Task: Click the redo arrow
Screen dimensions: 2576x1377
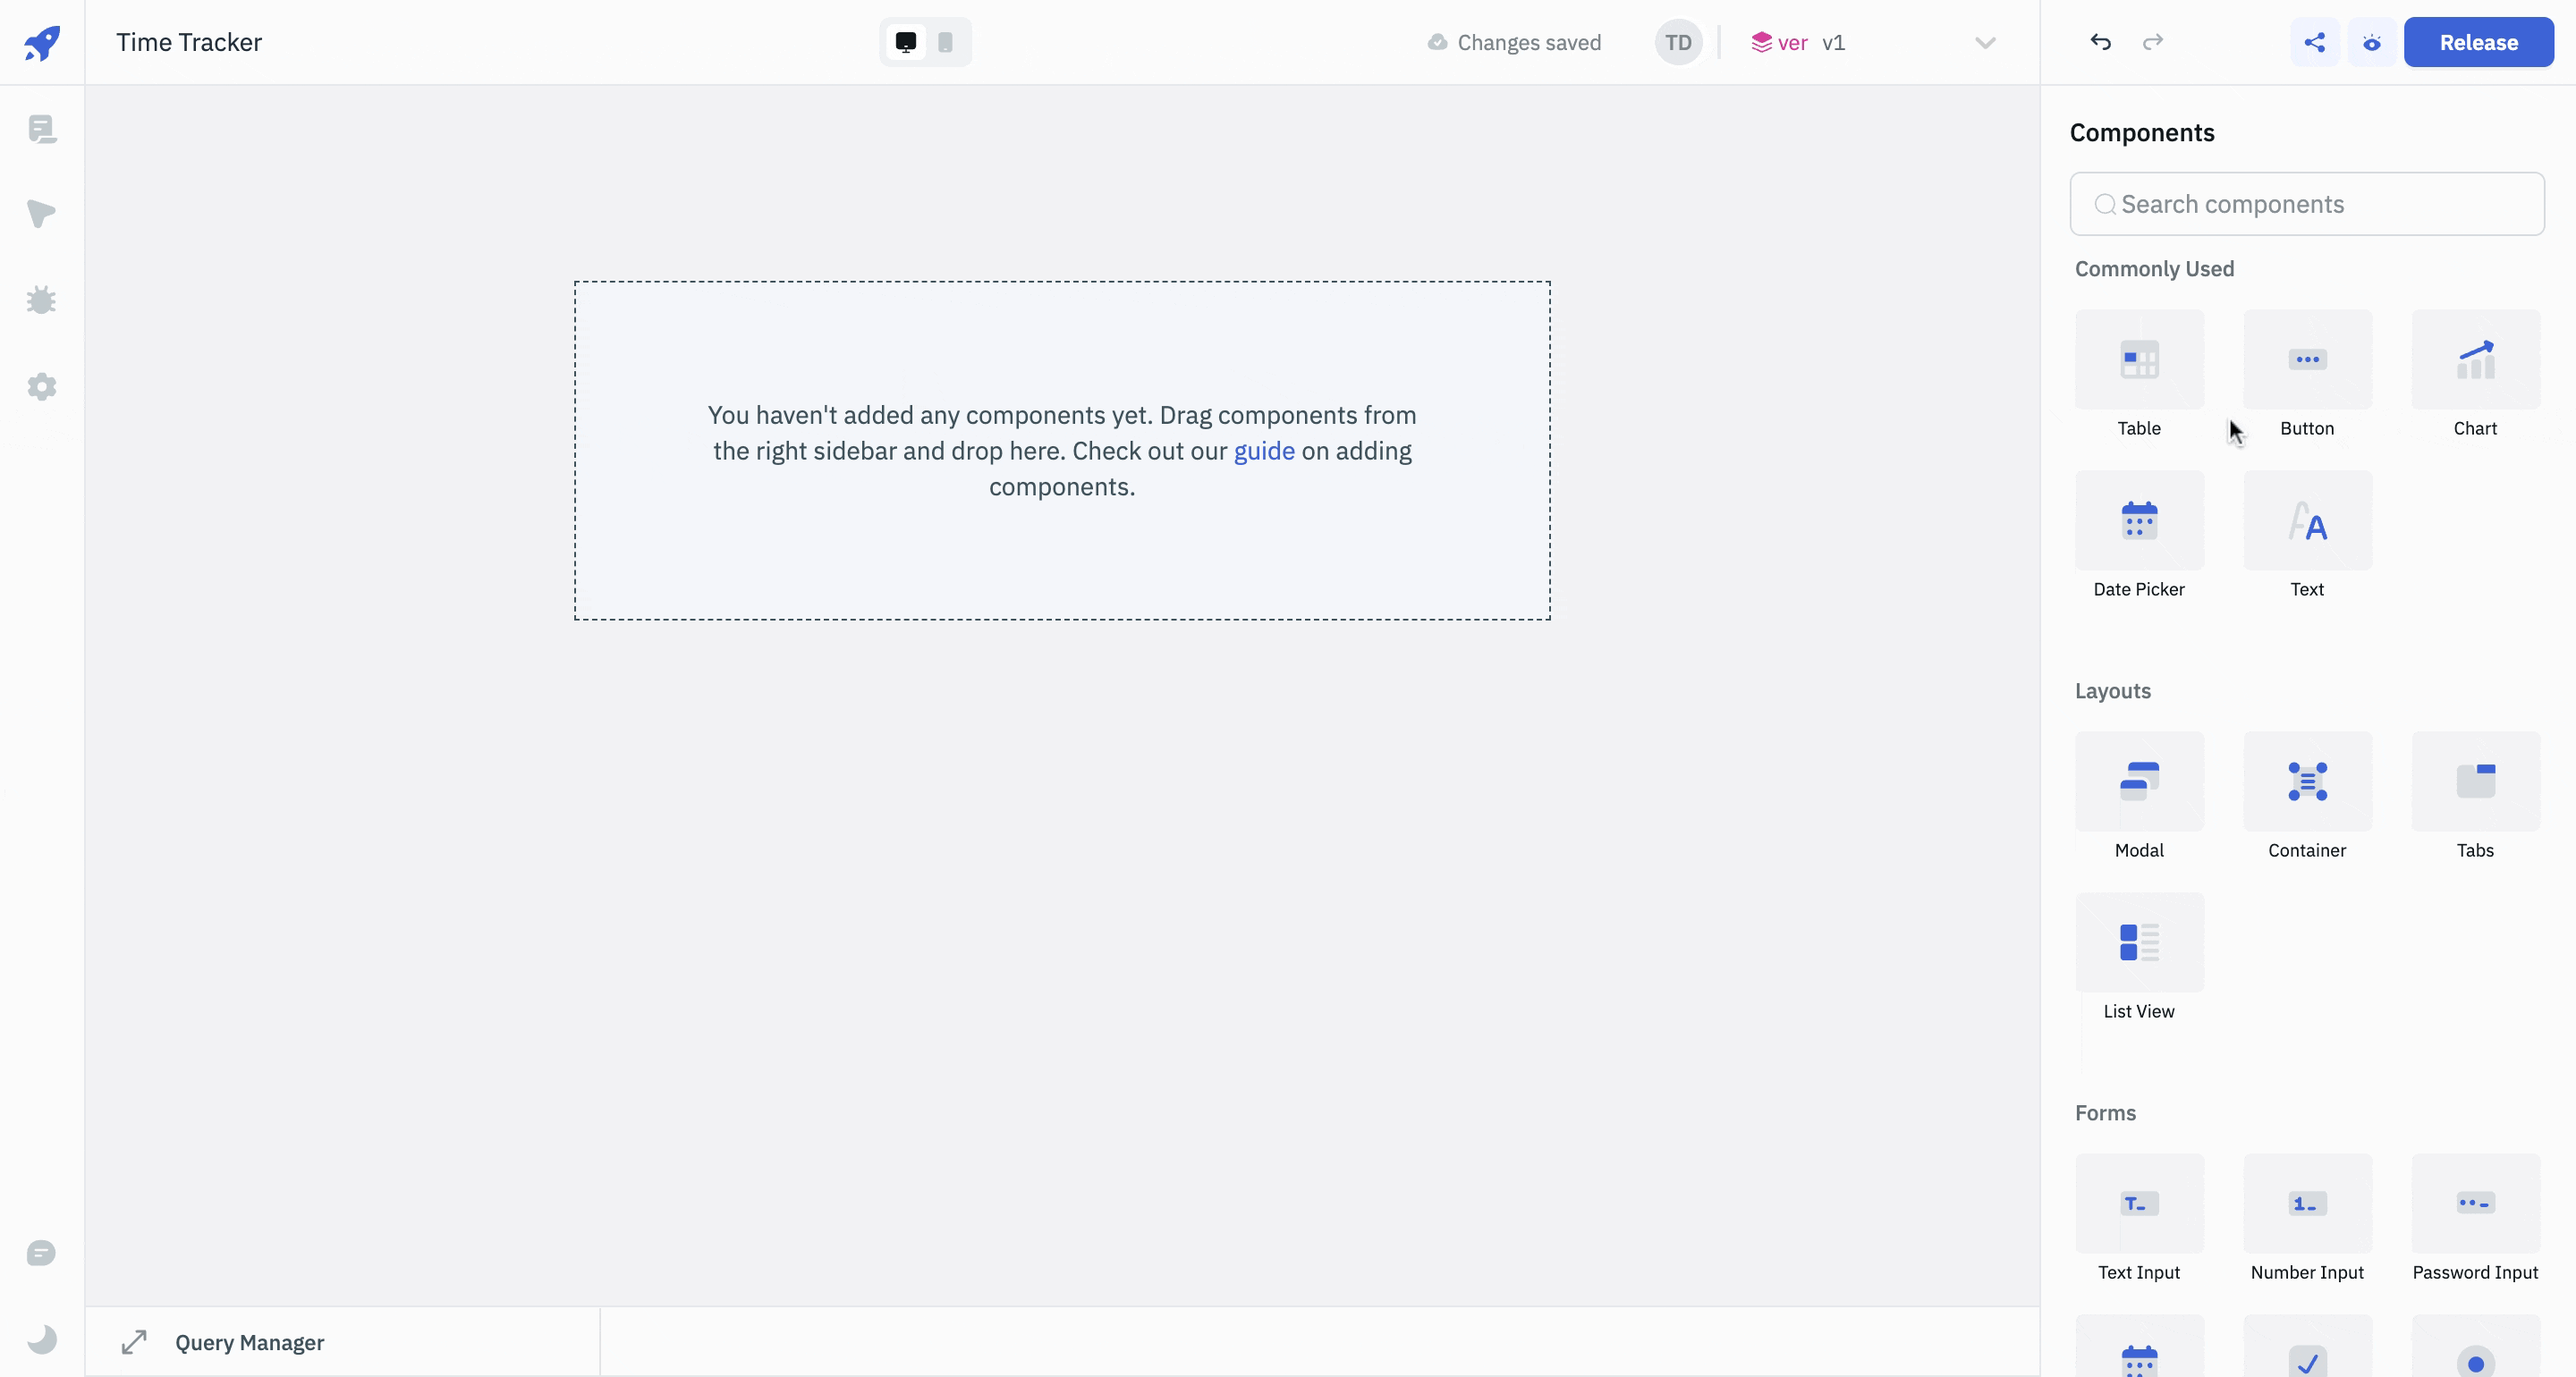Action: pos(2153,42)
